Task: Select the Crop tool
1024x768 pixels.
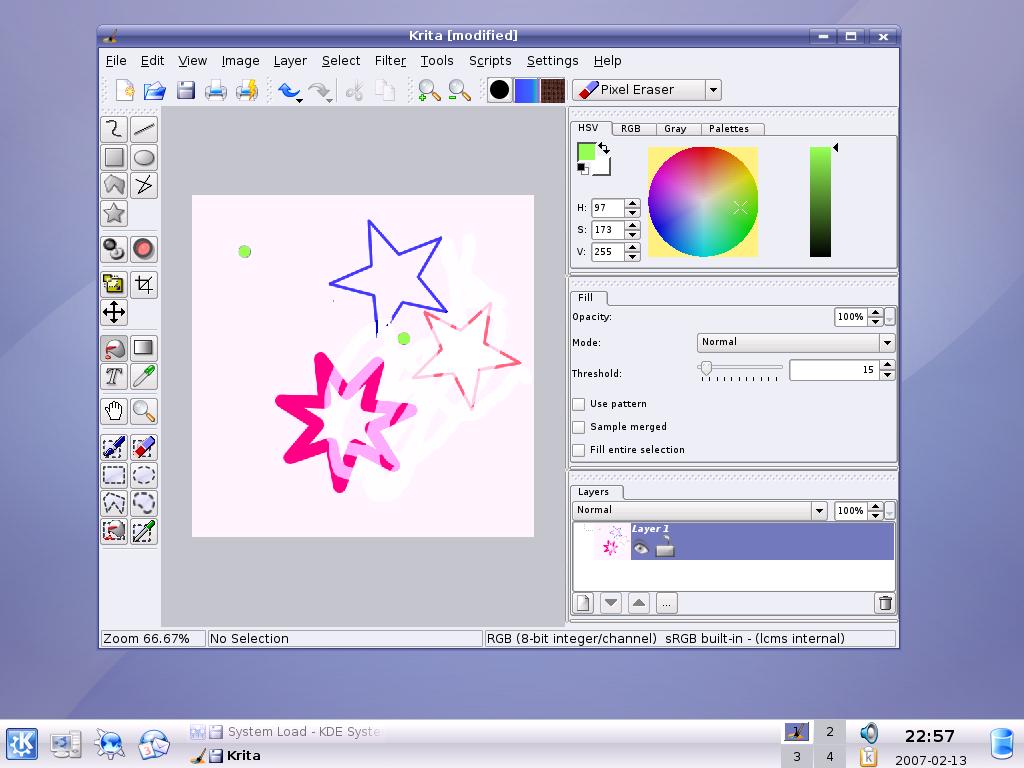Action: [144, 284]
